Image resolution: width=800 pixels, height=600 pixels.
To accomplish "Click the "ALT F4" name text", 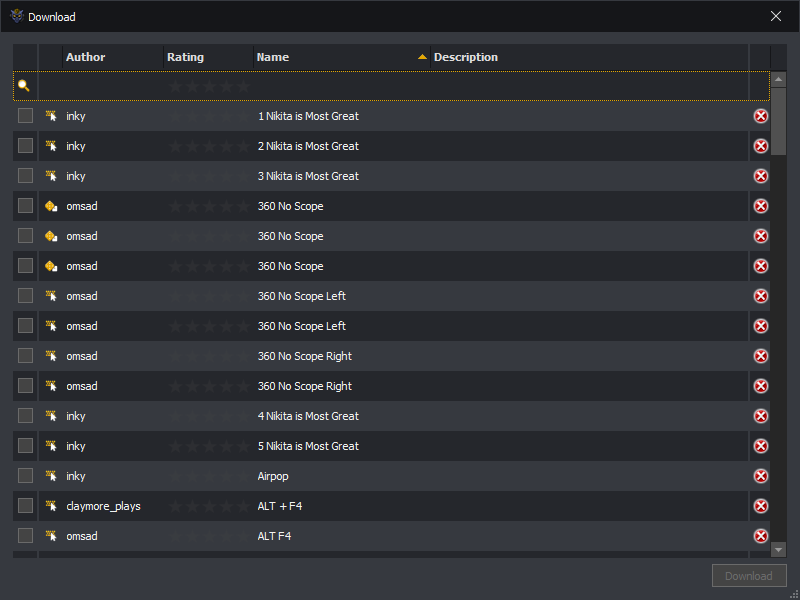I will [x=274, y=536].
